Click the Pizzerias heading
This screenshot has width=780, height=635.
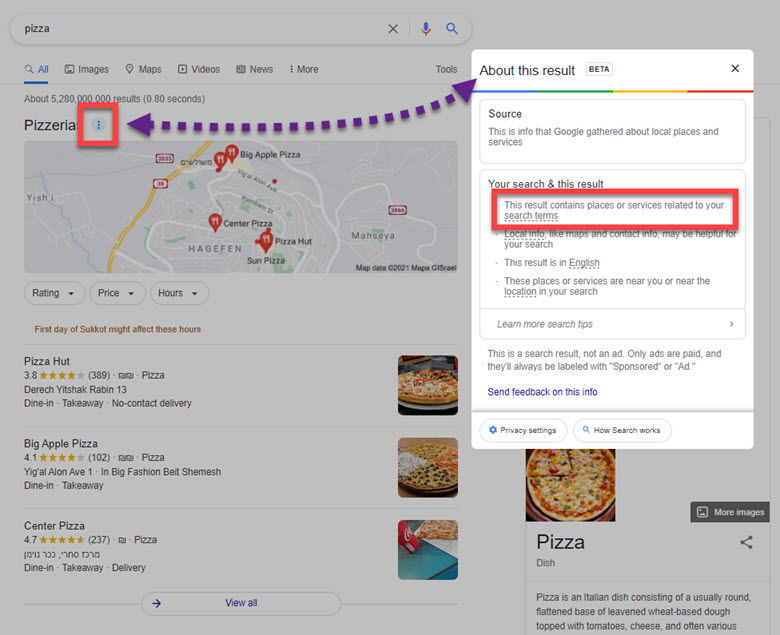[51, 125]
